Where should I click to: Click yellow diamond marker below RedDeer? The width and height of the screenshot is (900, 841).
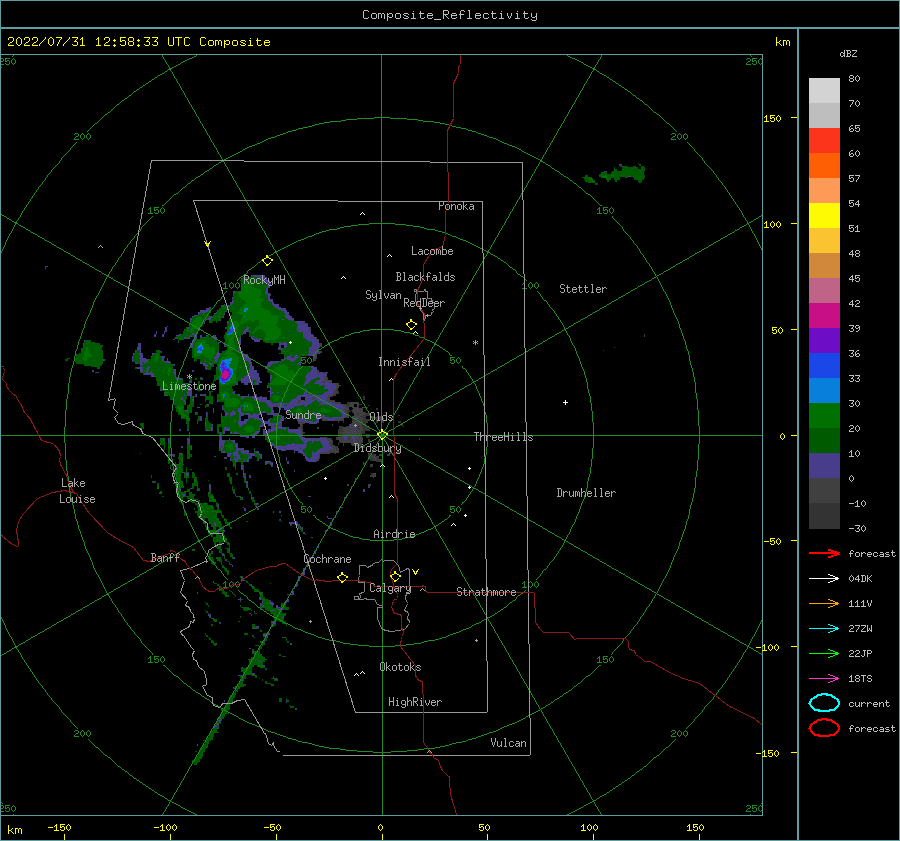click(411, 325)
